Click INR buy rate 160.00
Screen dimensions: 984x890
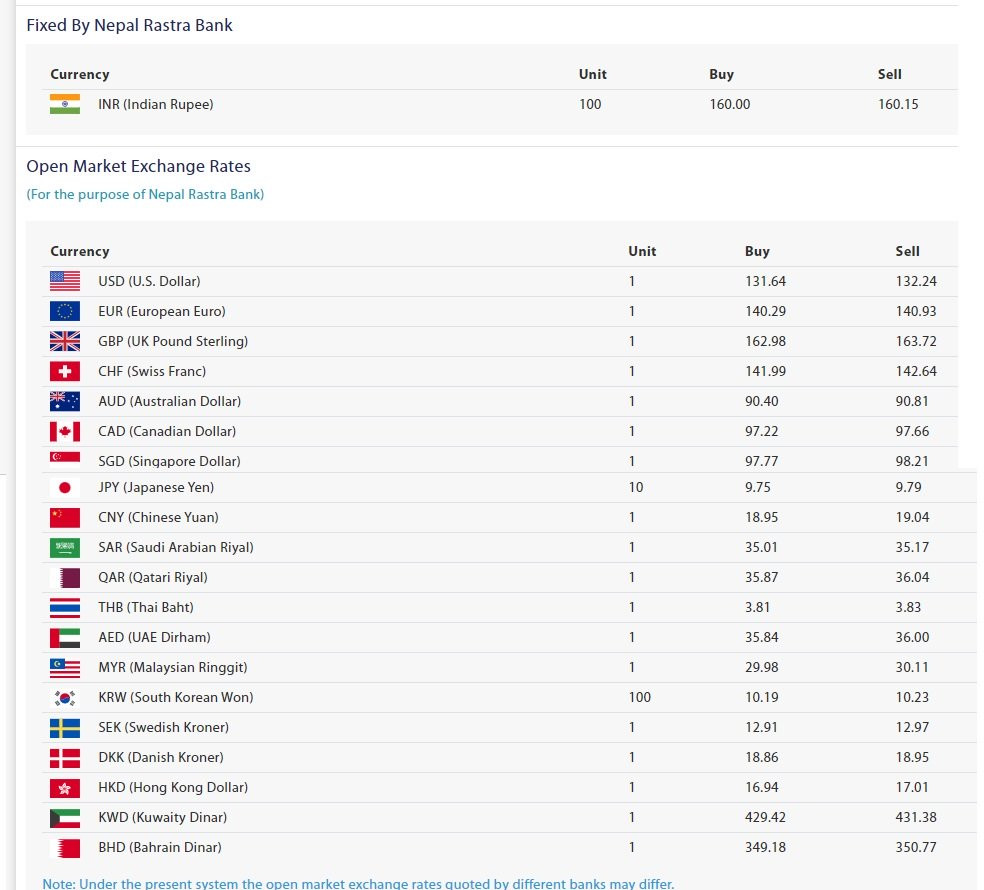pos(730,104)
